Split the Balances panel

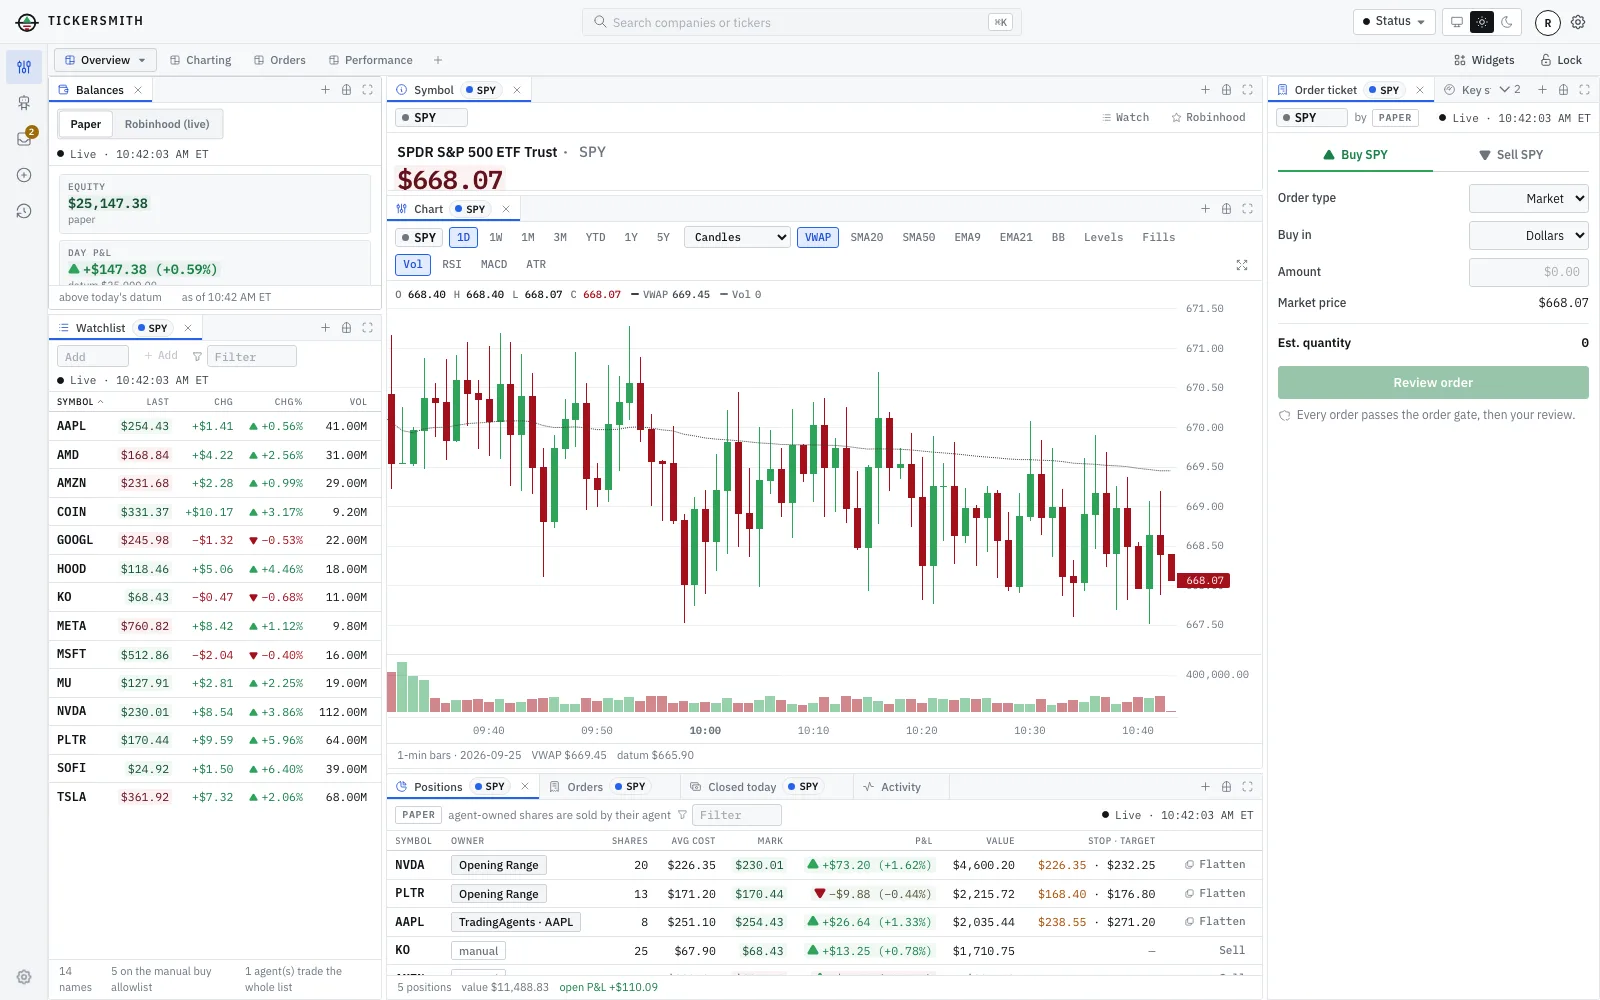346,90
